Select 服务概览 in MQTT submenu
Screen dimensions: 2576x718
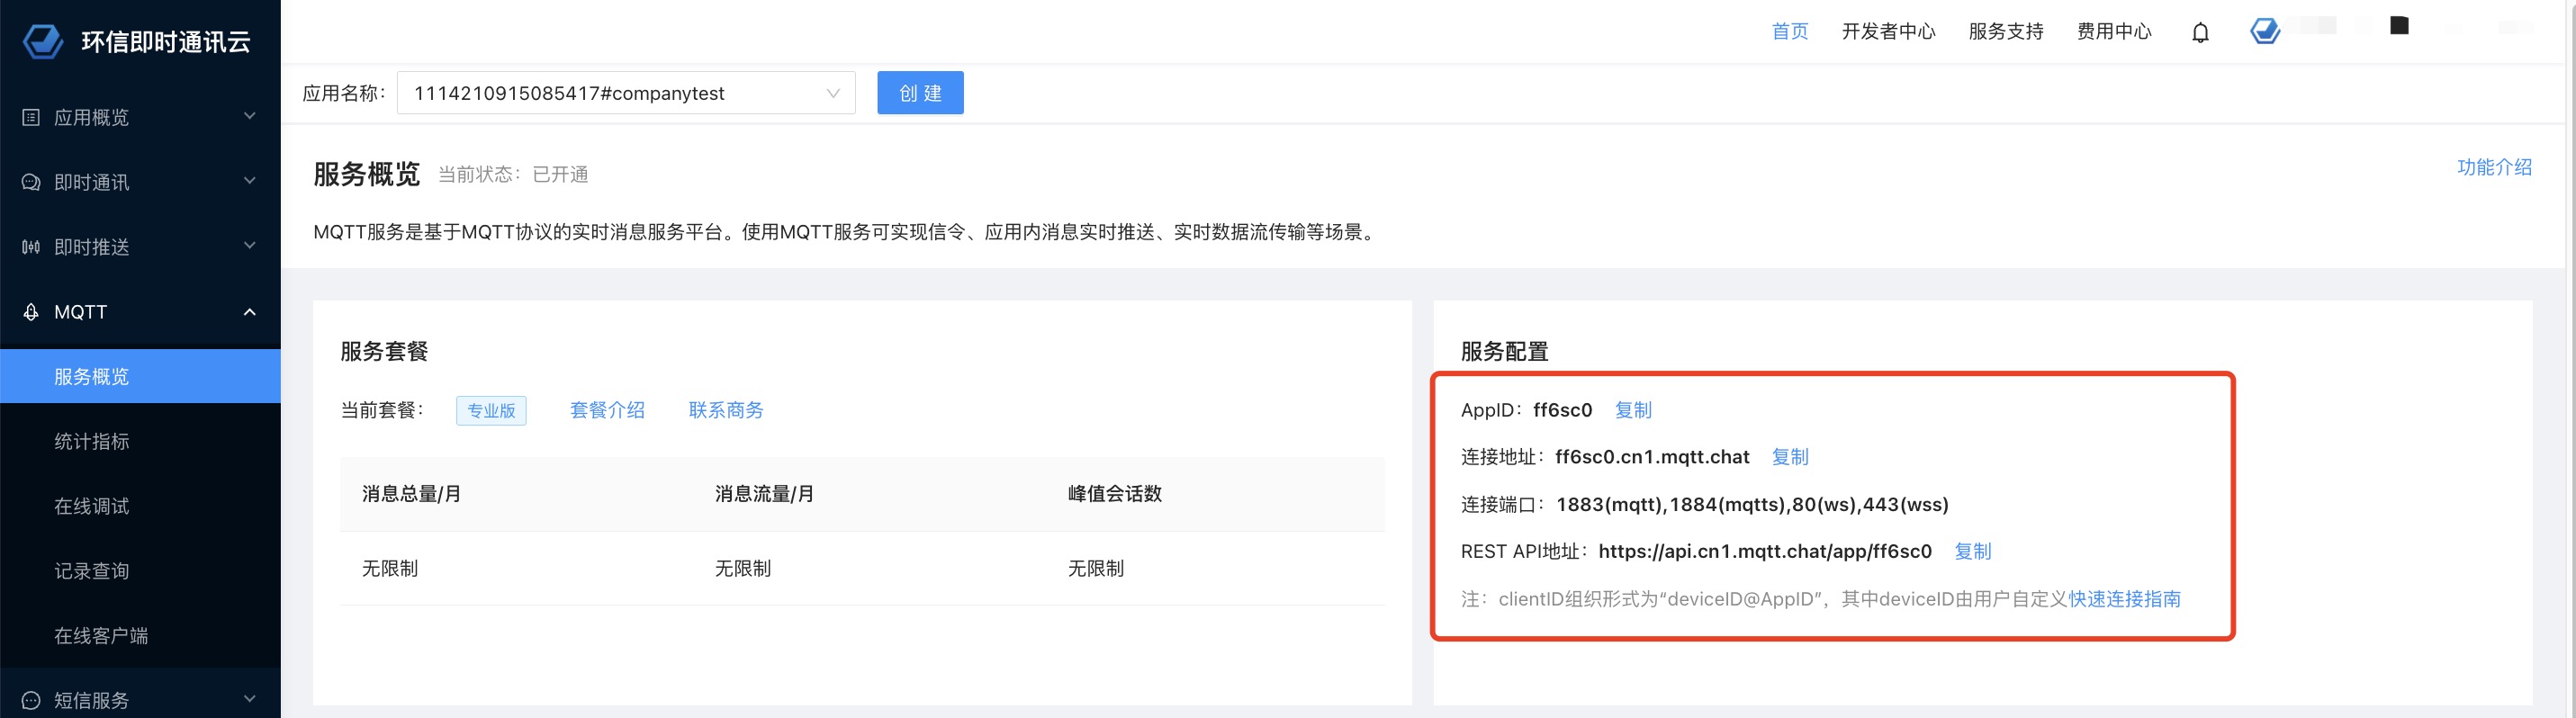140,376
